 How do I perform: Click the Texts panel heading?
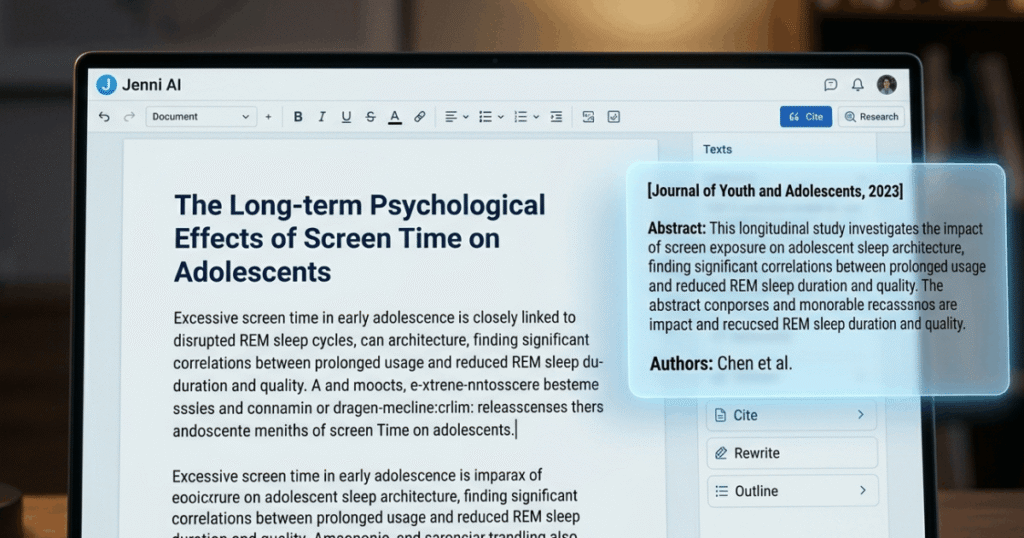(x=717, y=150)
